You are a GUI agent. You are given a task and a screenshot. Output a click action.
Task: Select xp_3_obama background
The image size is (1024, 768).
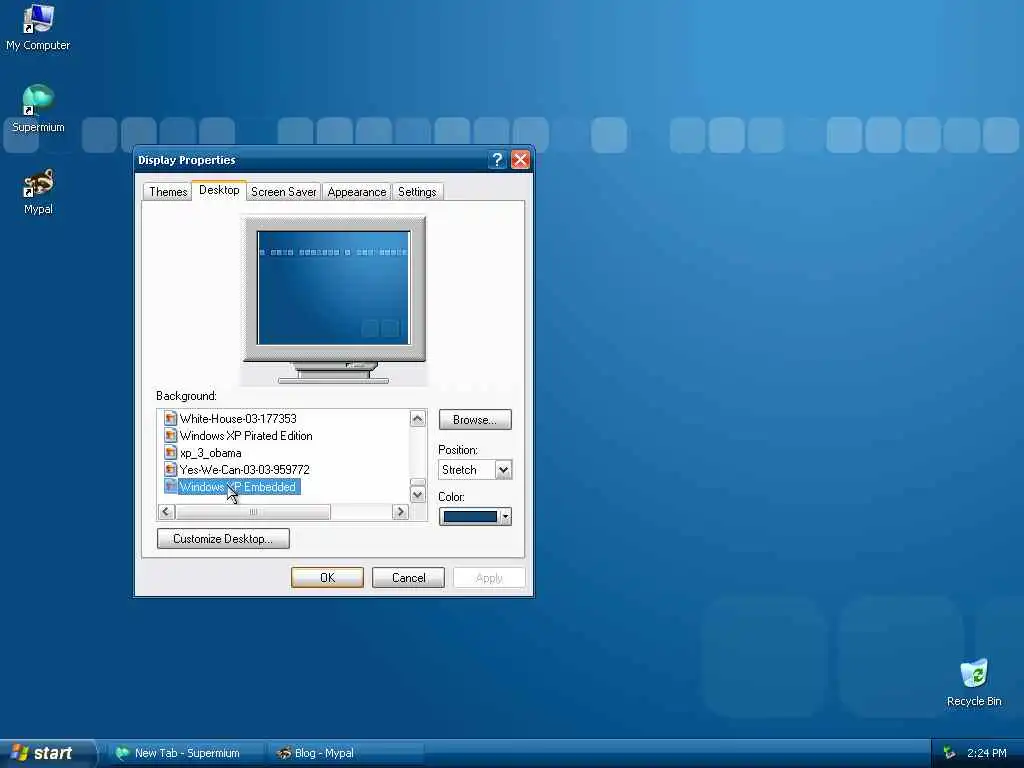coord(210,453)
